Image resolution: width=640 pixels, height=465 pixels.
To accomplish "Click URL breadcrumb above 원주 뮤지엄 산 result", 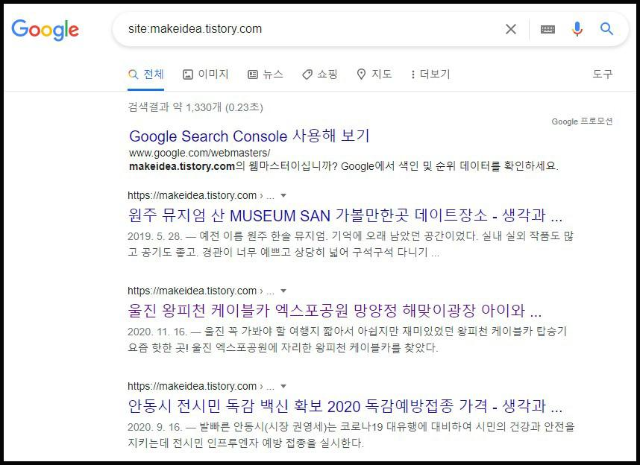I will (201, 196).
